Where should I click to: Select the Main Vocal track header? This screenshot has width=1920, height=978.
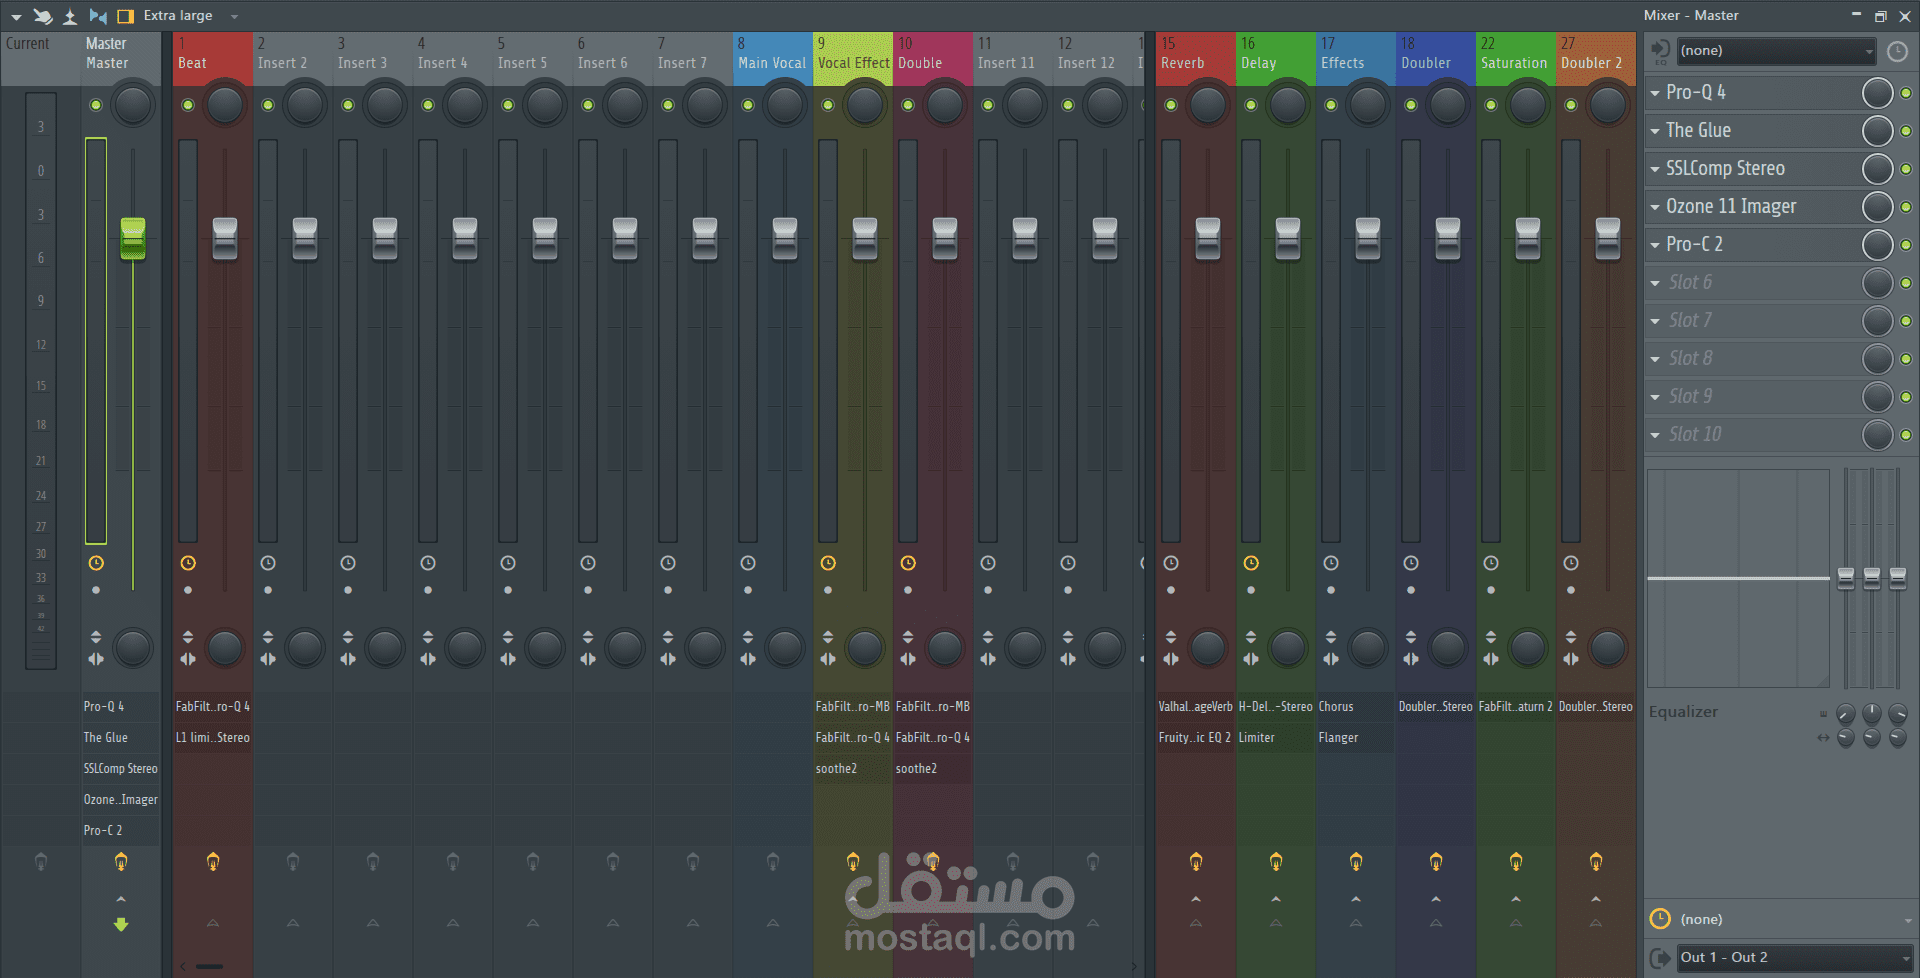tap(772, 58)
